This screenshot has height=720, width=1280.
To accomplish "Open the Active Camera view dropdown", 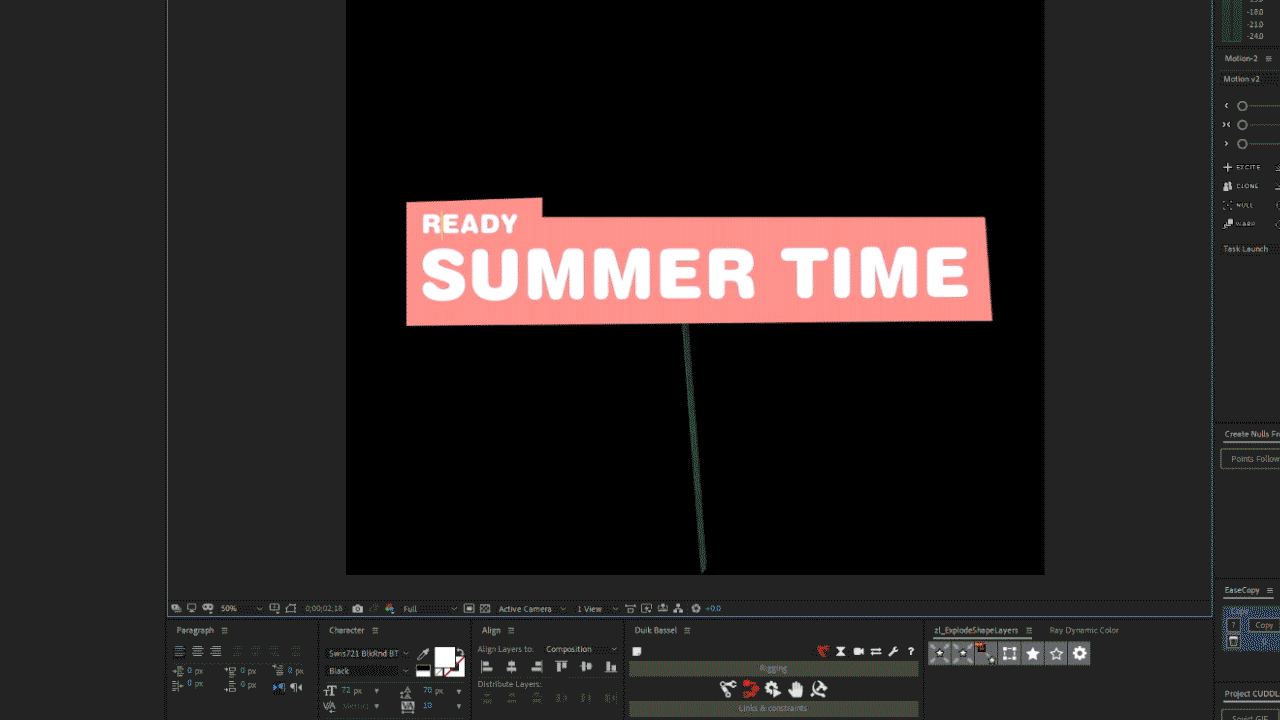I will point(532,608).
